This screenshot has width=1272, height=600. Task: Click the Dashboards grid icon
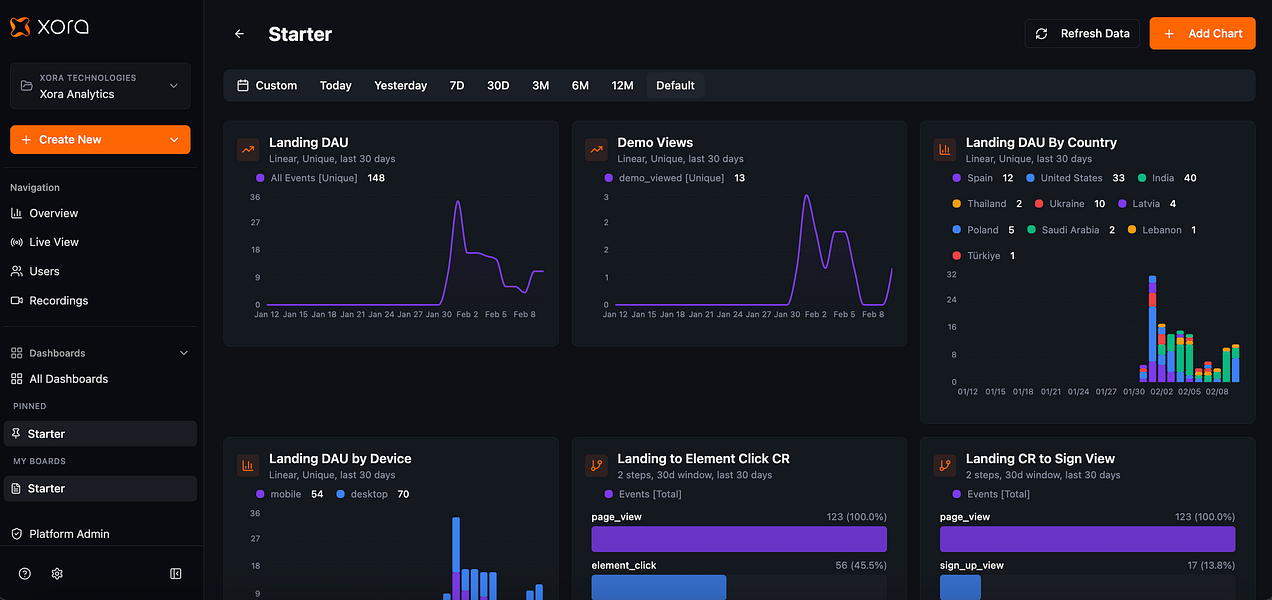click(x=16, y=353)
